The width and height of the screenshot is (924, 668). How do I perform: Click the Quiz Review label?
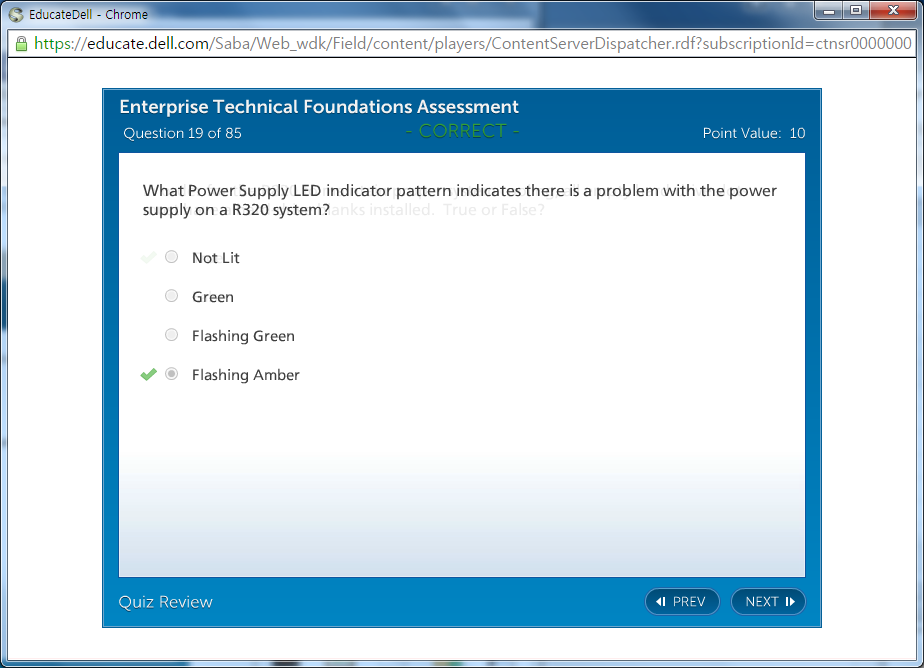point(166,601)
